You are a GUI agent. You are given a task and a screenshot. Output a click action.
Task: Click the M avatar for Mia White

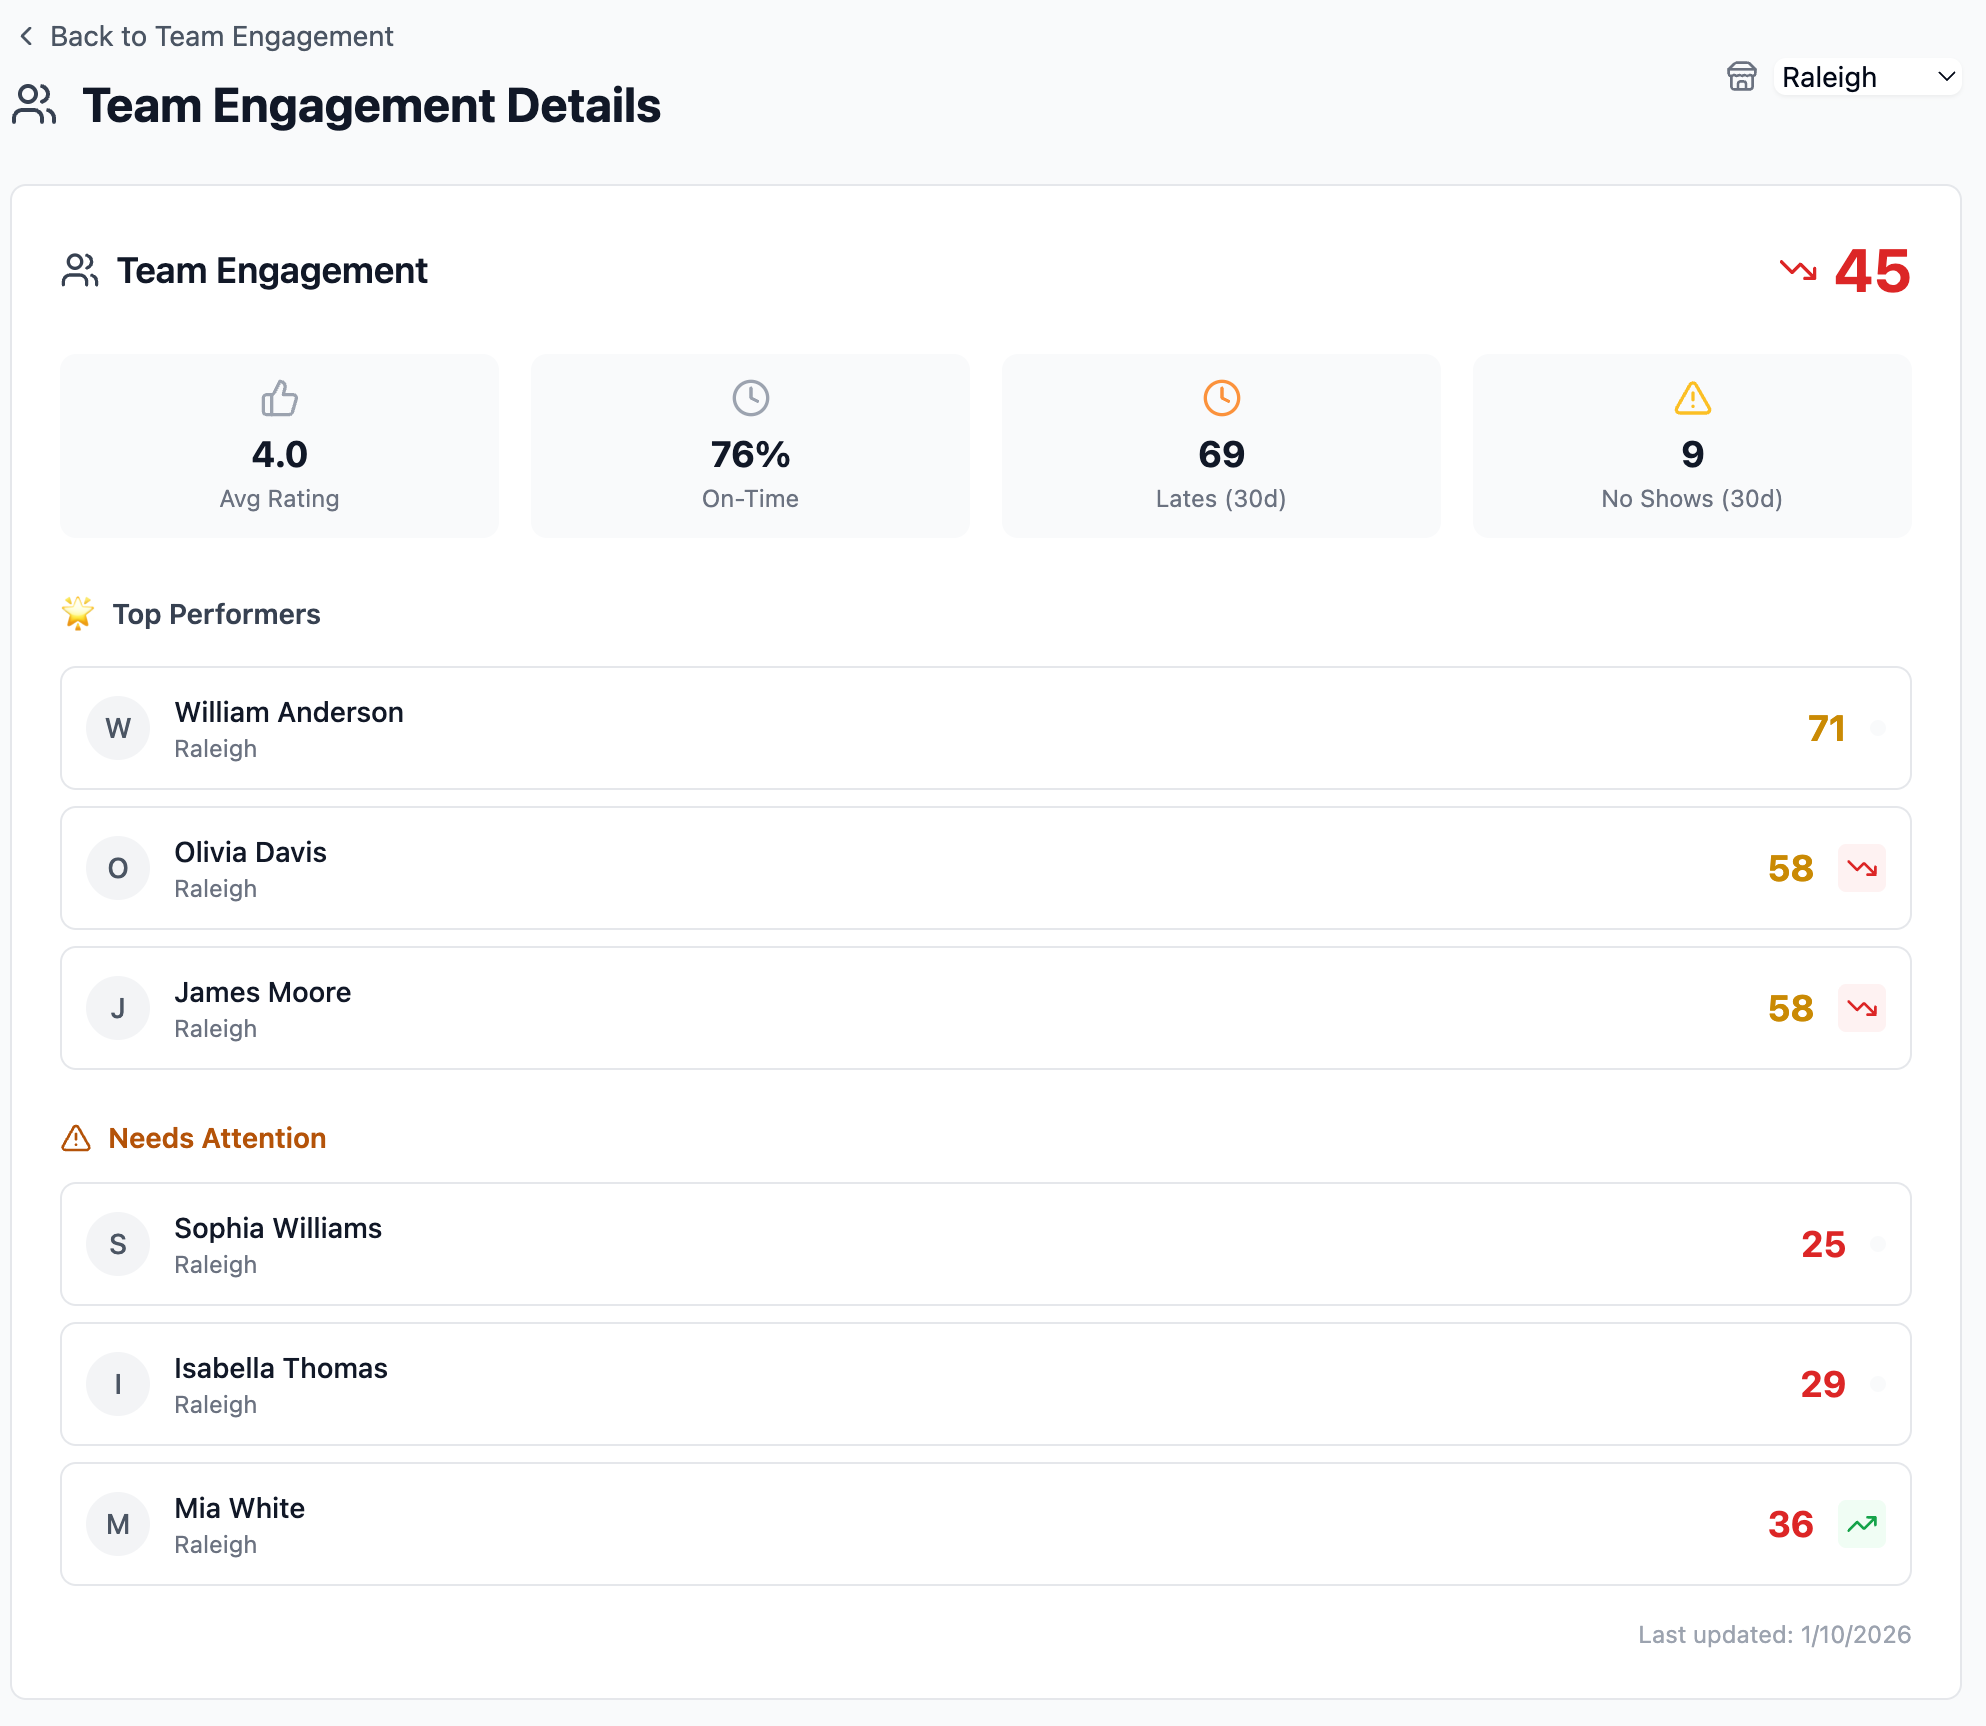click(x=118, y=1524)
